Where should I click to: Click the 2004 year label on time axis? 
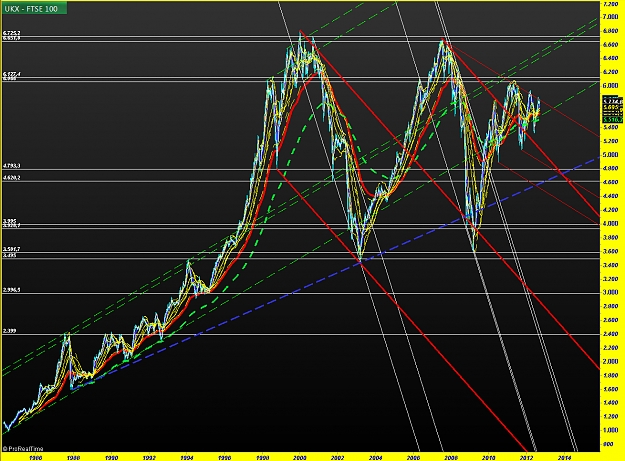click(x=375, y=458)
